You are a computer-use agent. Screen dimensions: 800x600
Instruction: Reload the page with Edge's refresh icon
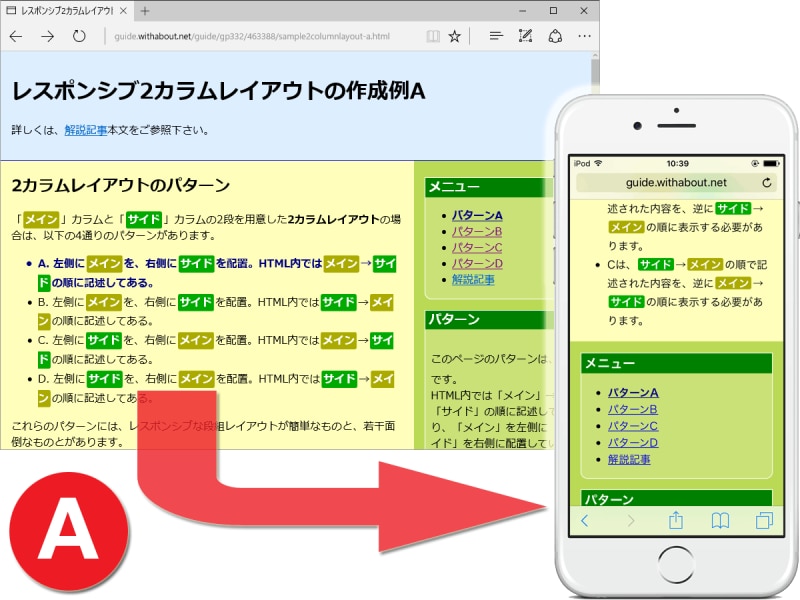(x=80, y=37)
